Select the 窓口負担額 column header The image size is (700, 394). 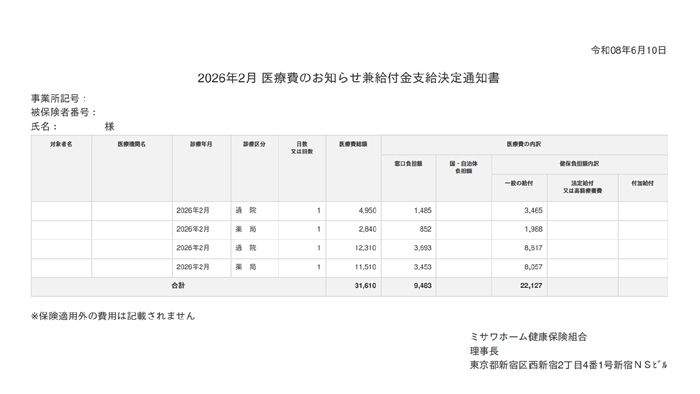408,164
